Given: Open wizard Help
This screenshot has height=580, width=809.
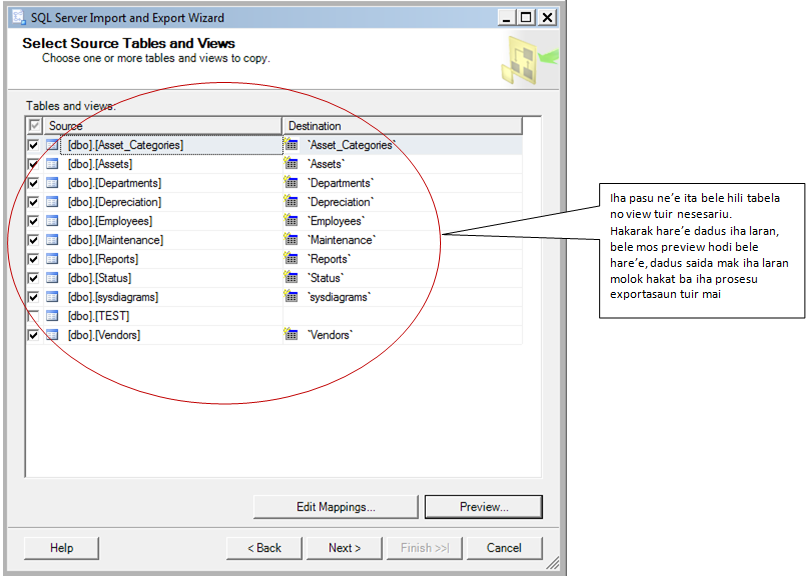Looking at the screenshot, I should (61, 548).
